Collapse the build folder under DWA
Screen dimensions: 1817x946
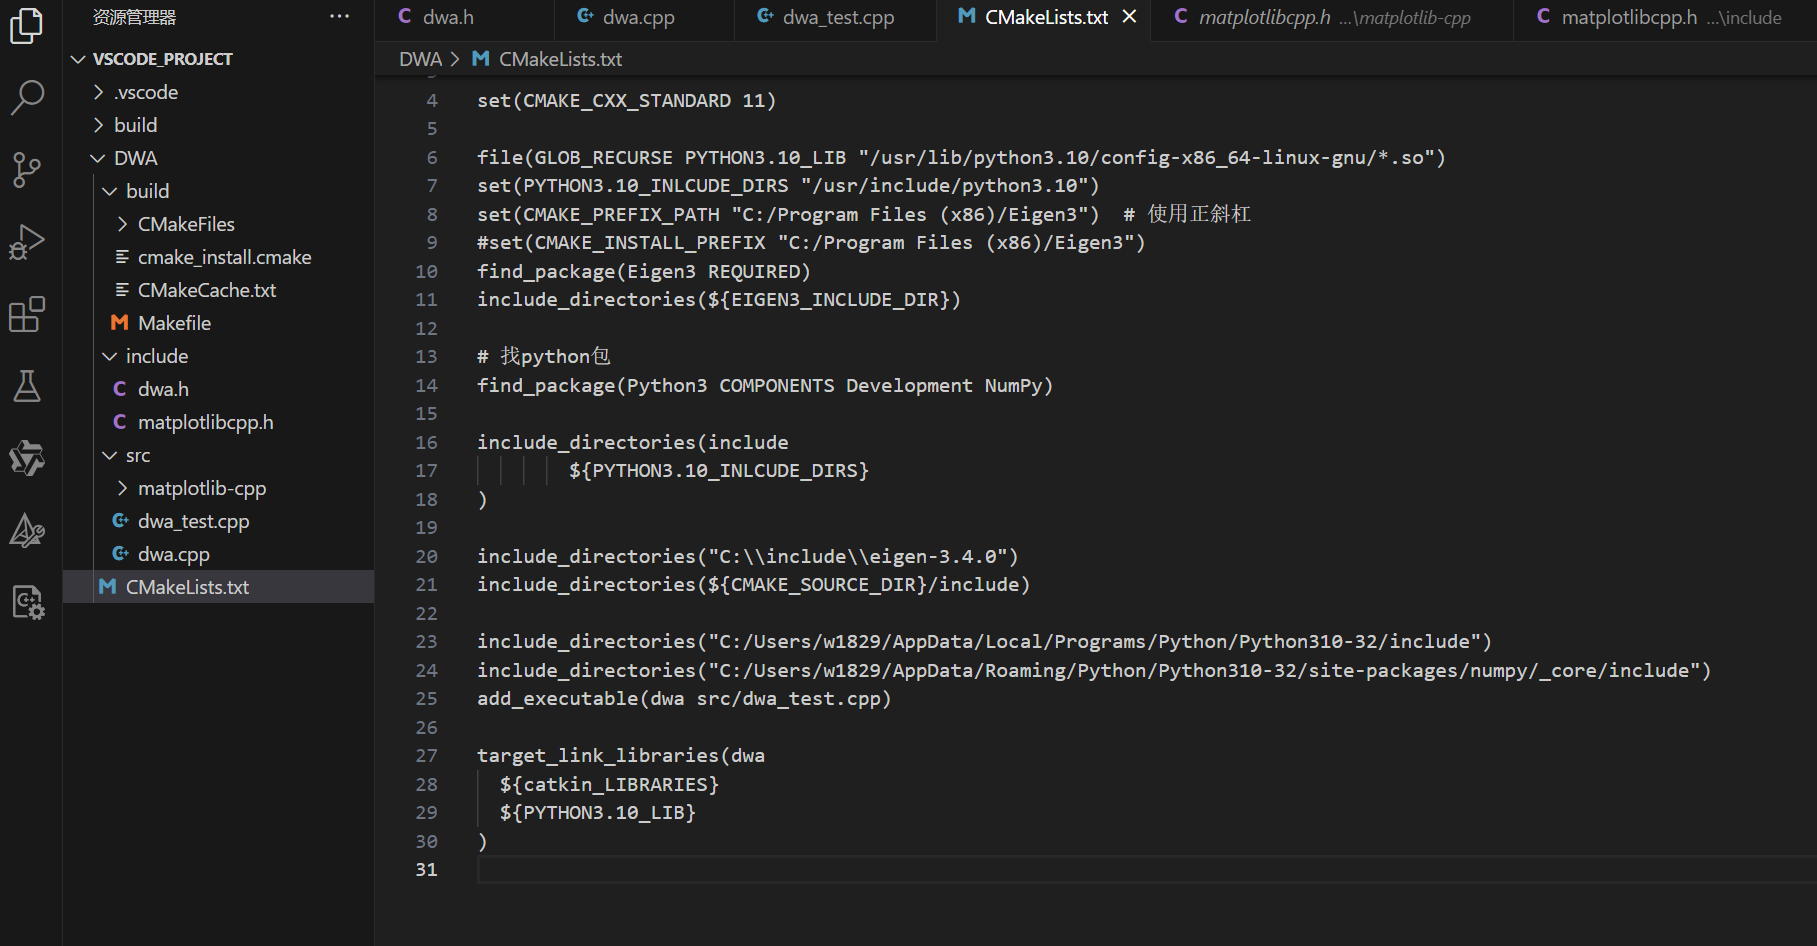click(219, 191)
